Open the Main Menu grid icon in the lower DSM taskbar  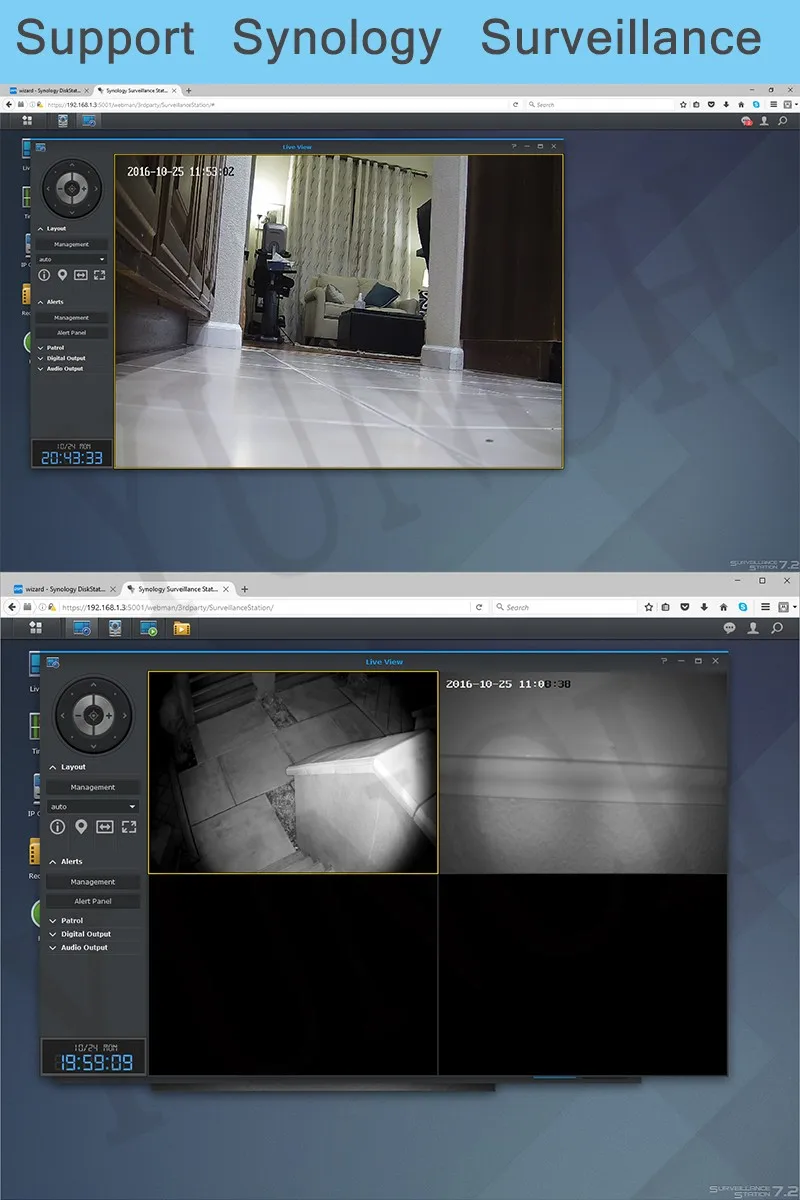36,628
